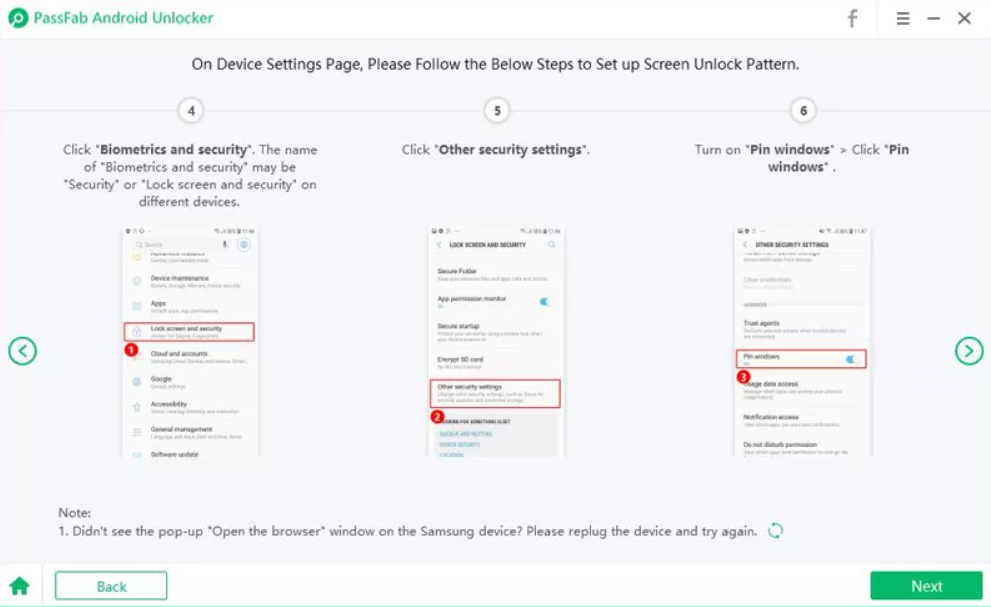Select step 4 circle indicator
Screen dimensions: 991x607
tap(191, 111)
